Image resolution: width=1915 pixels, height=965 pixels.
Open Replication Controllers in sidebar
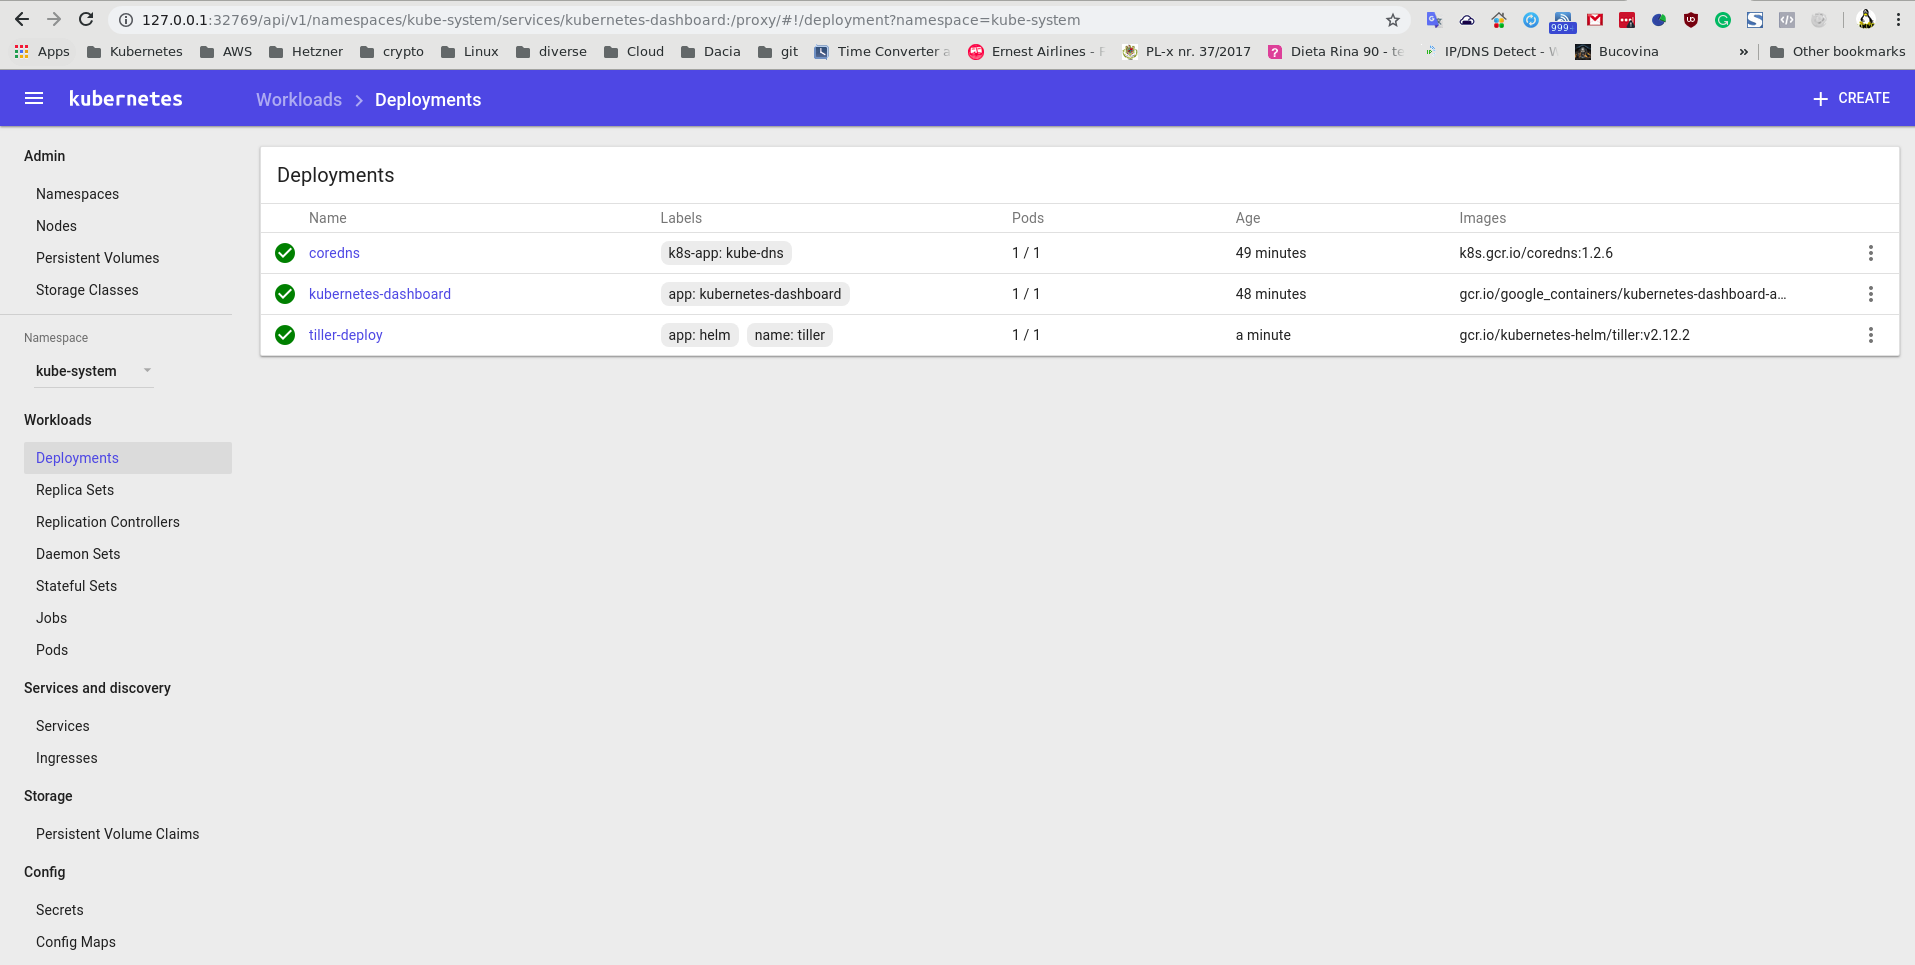[108, 522]
